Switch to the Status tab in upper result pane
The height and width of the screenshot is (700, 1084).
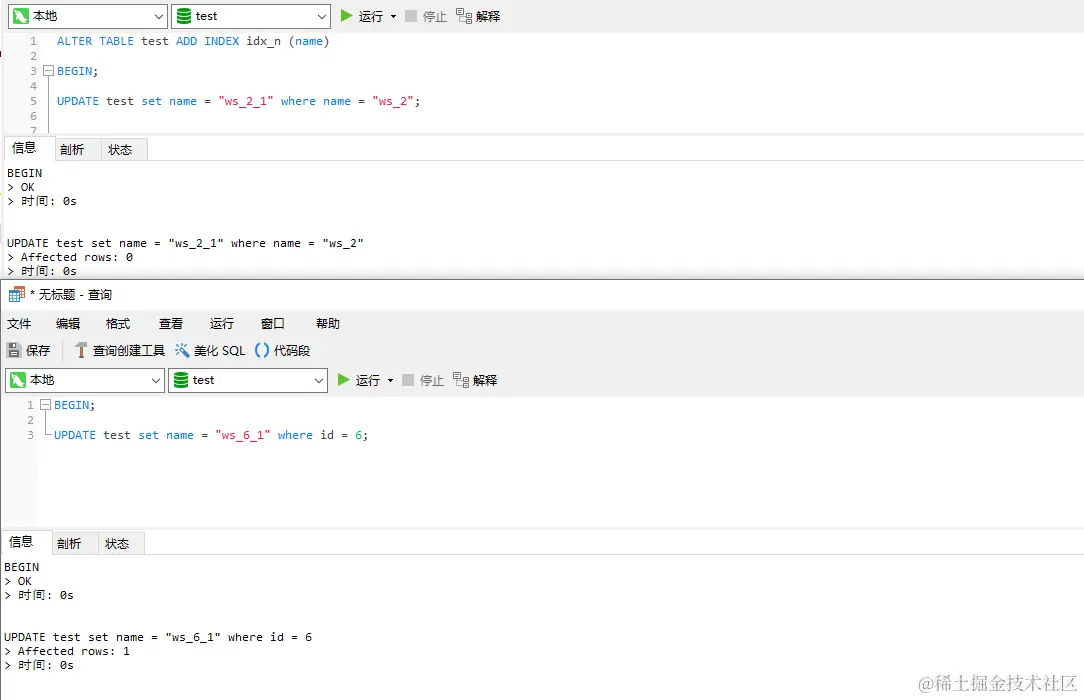pyautogui.click(x=120, y=149)
